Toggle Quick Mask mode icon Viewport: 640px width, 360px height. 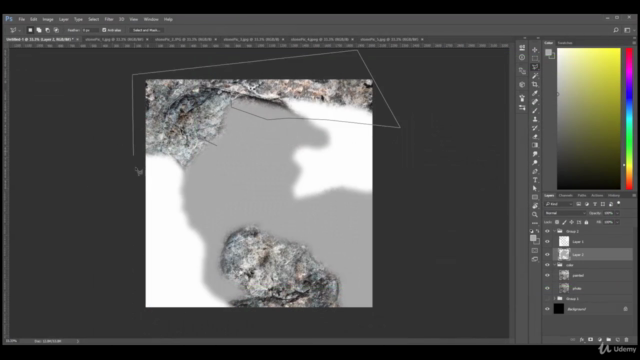(535, 250)
